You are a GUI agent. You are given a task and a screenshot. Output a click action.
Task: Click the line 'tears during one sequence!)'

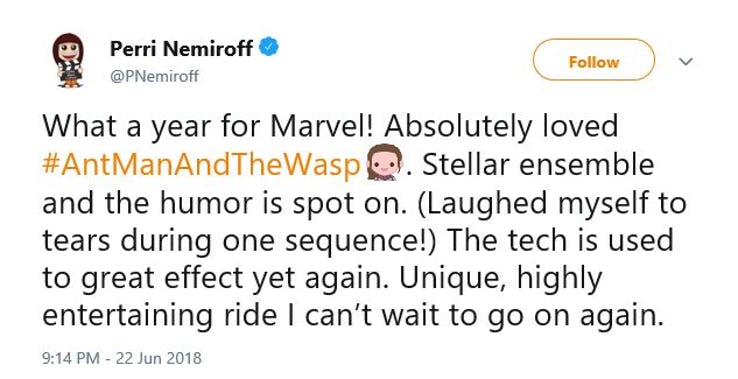240,241
